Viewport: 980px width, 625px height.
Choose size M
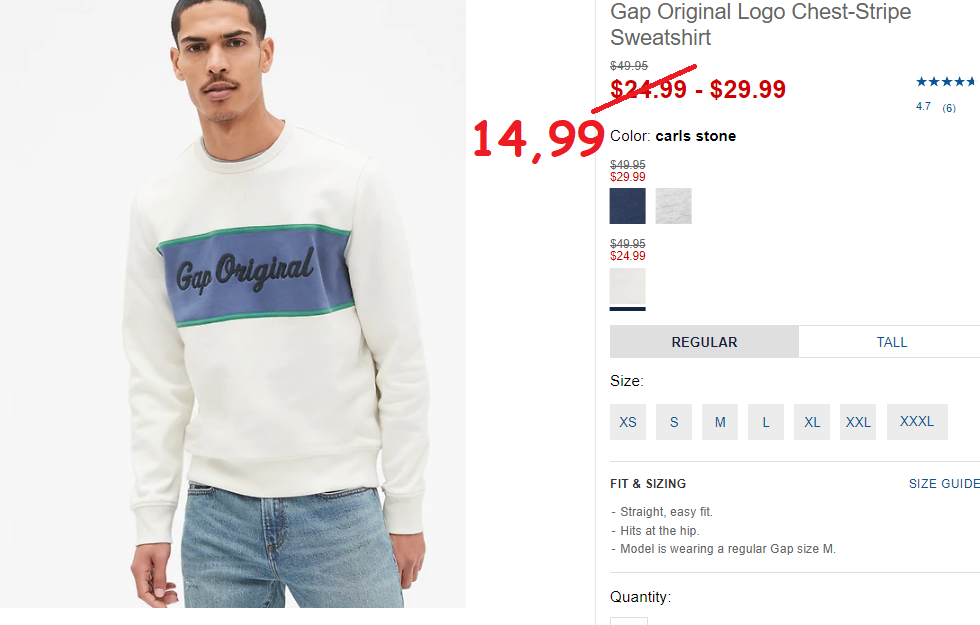tap(720, 422)
